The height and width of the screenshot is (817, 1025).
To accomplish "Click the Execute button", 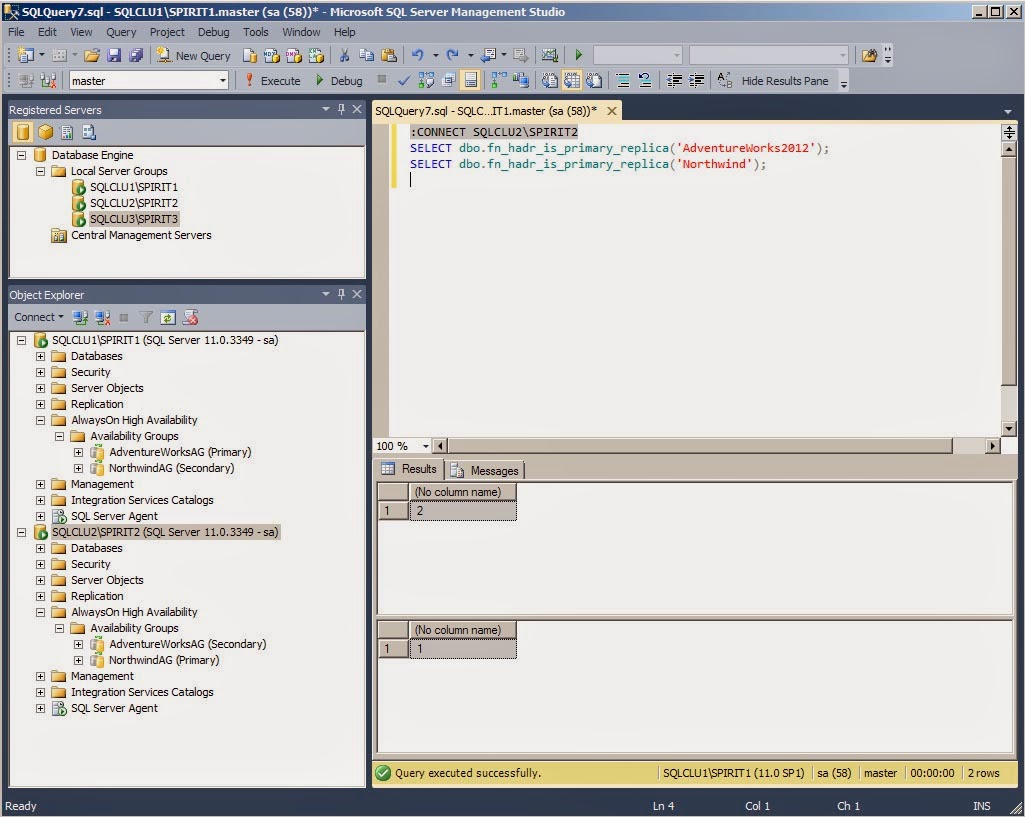I will (x=272, y=81).
